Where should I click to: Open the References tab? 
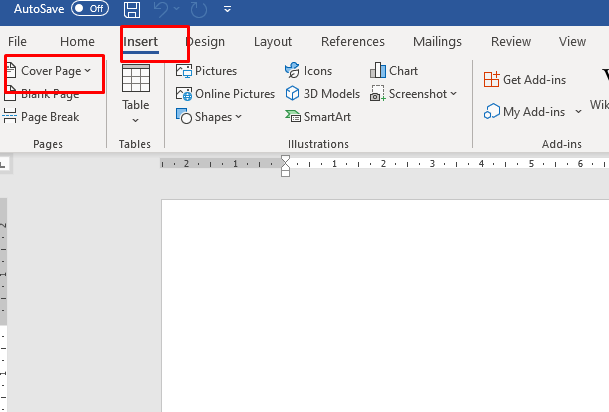tap(352, 42)
